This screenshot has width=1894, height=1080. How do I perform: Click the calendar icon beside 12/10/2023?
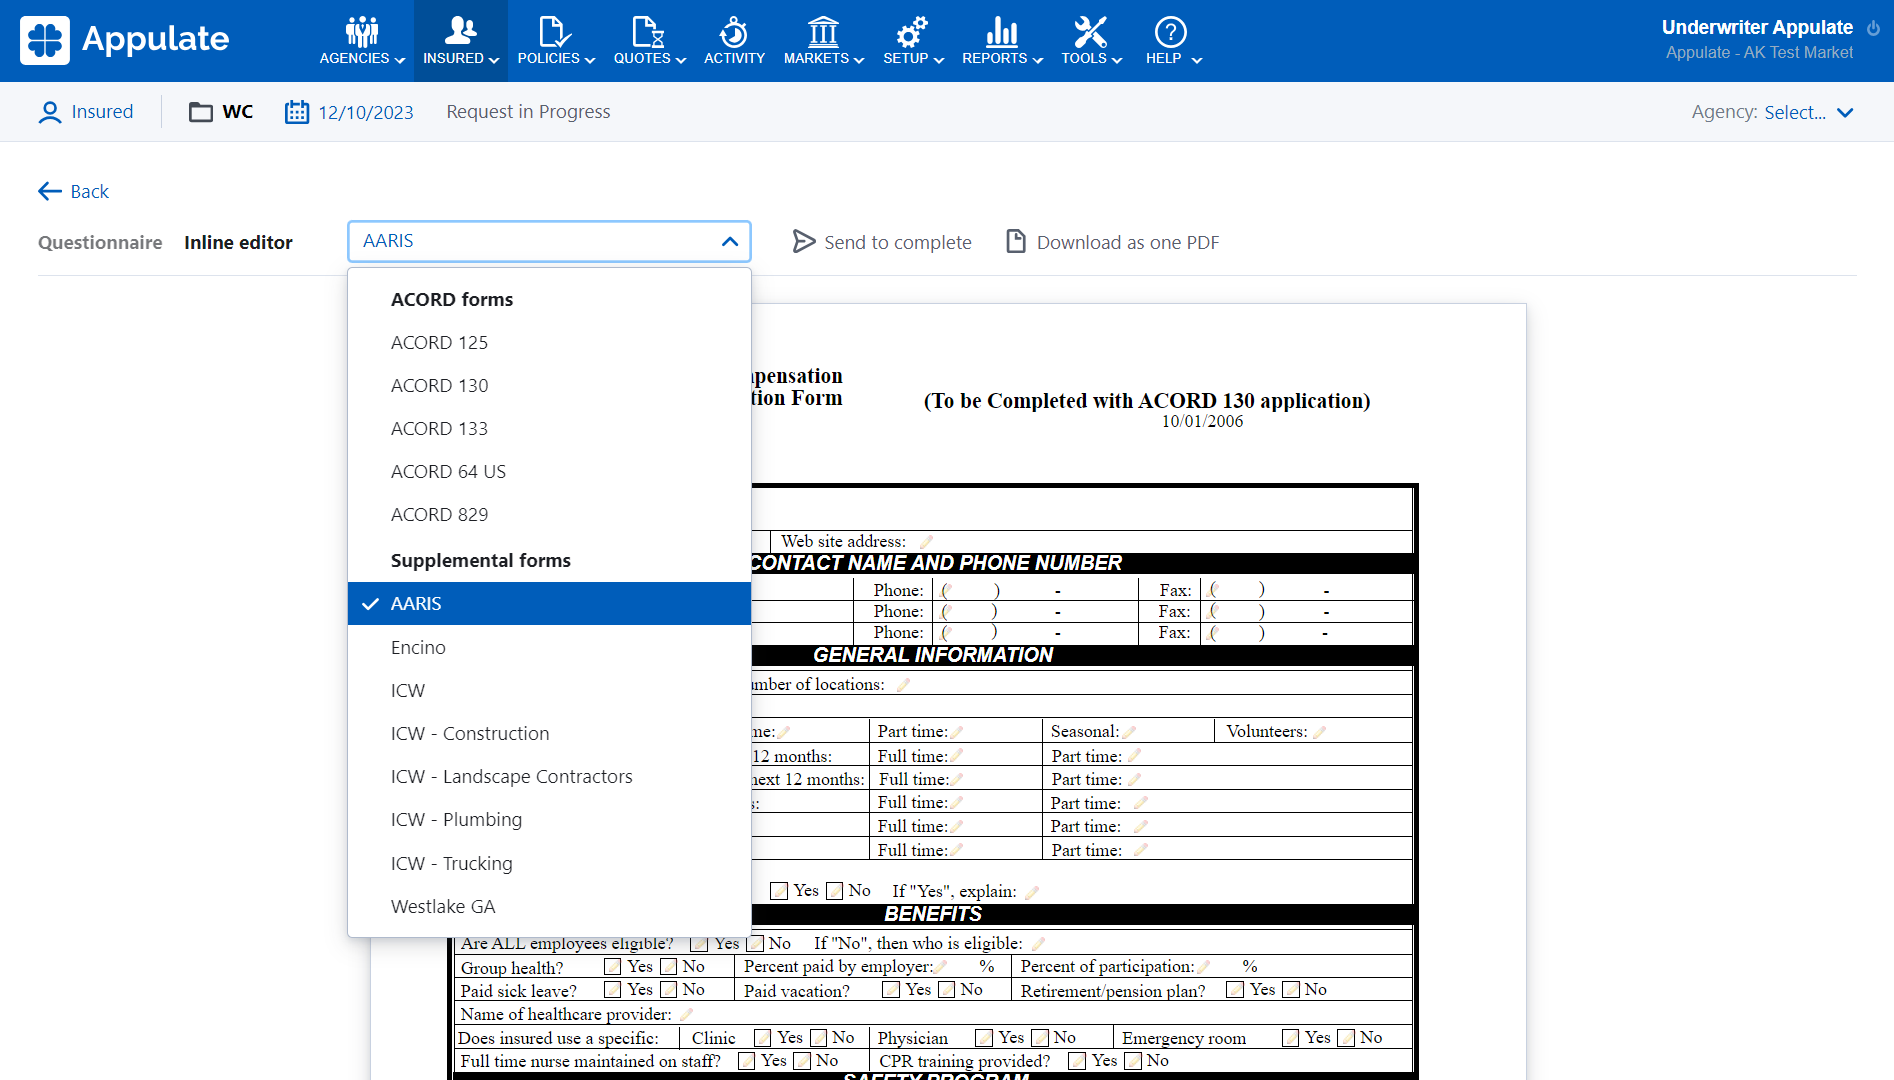pos(297,112)
